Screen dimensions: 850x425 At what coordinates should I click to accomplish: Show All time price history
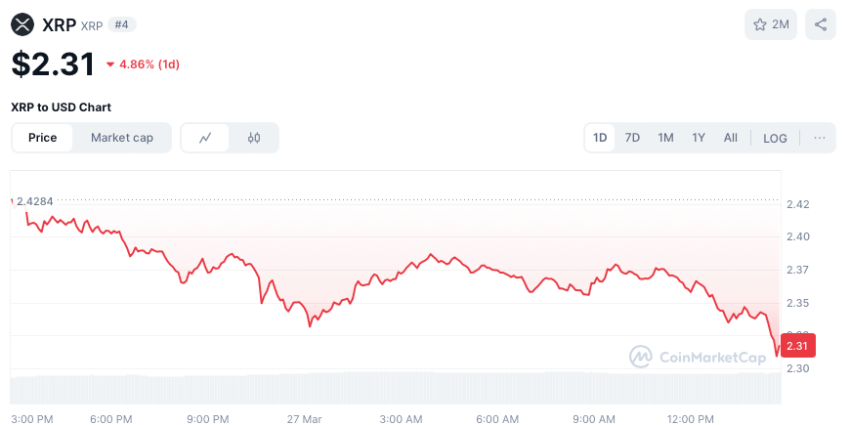coord(731,138)
